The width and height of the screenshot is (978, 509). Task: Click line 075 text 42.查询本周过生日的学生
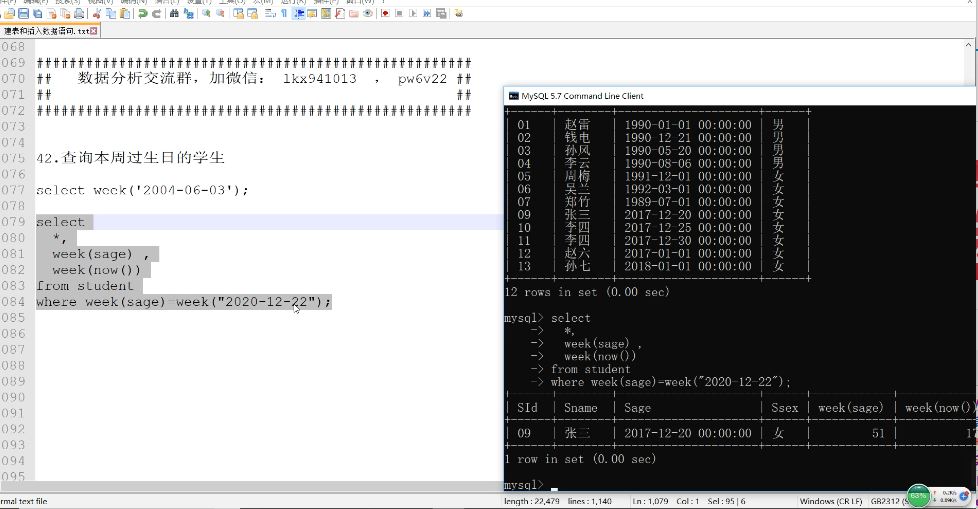(130, 158)
